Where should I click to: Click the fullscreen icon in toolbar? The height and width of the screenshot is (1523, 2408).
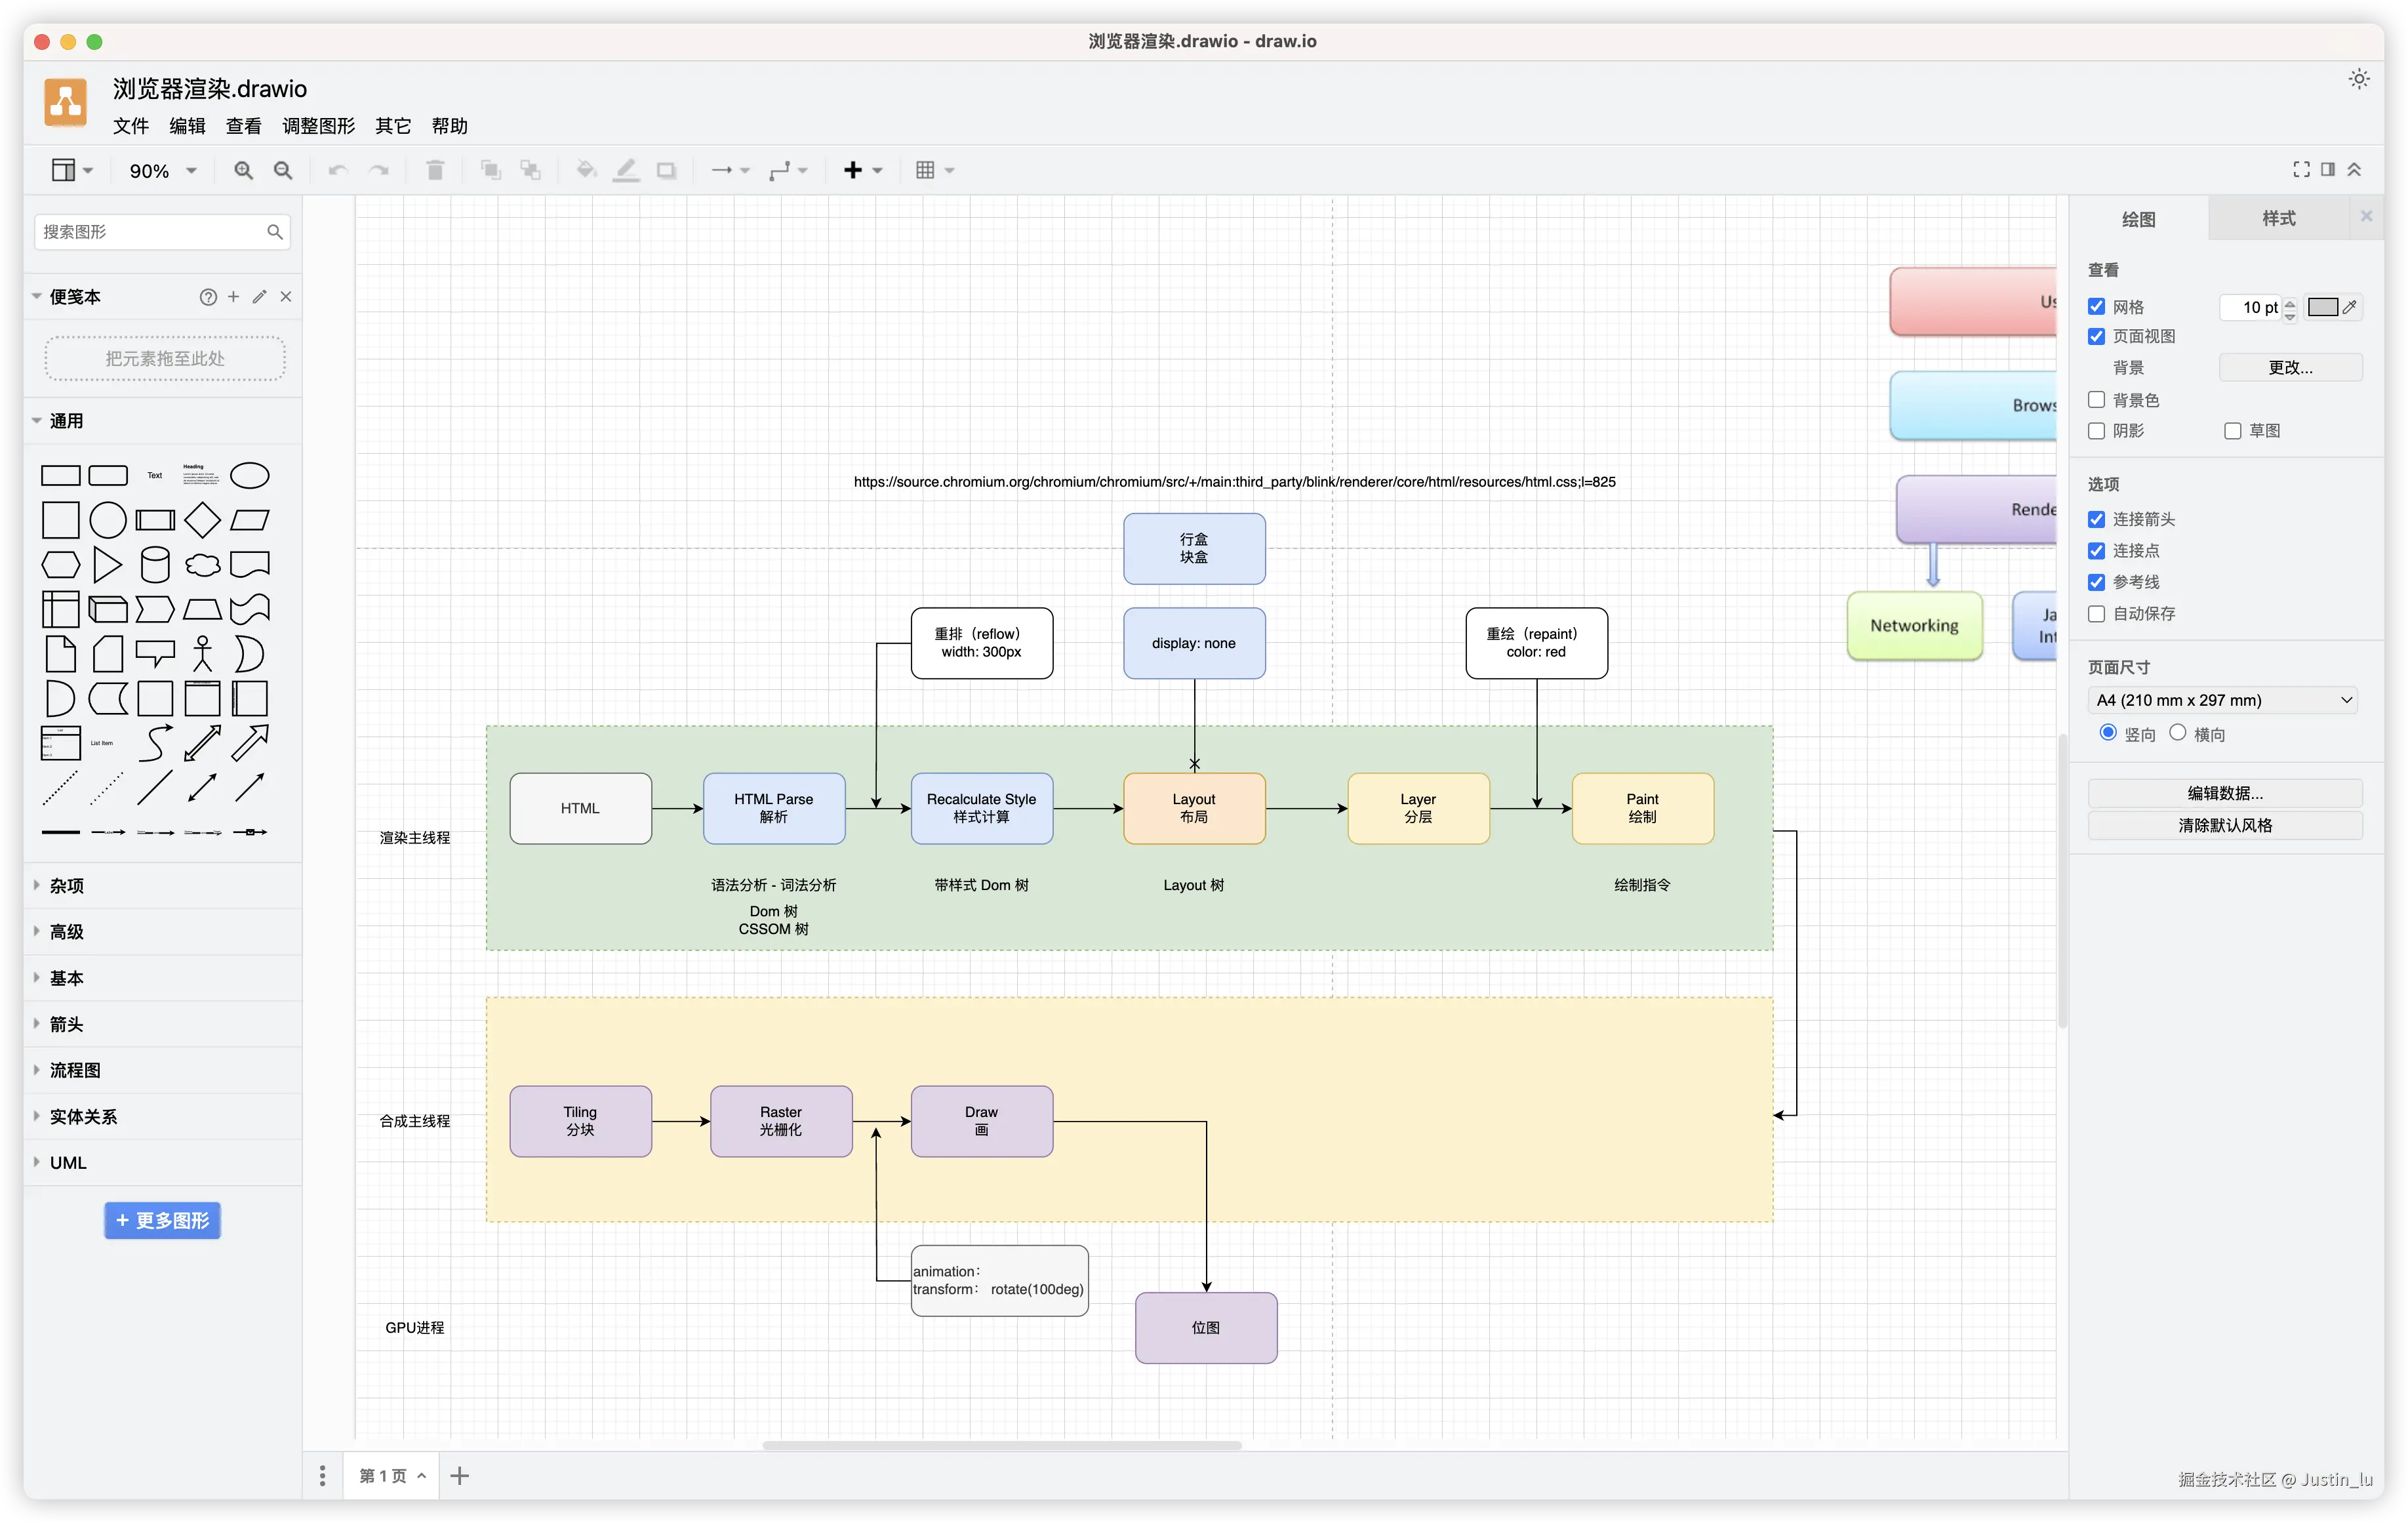pyautogui.click(x=2301, y=170)
